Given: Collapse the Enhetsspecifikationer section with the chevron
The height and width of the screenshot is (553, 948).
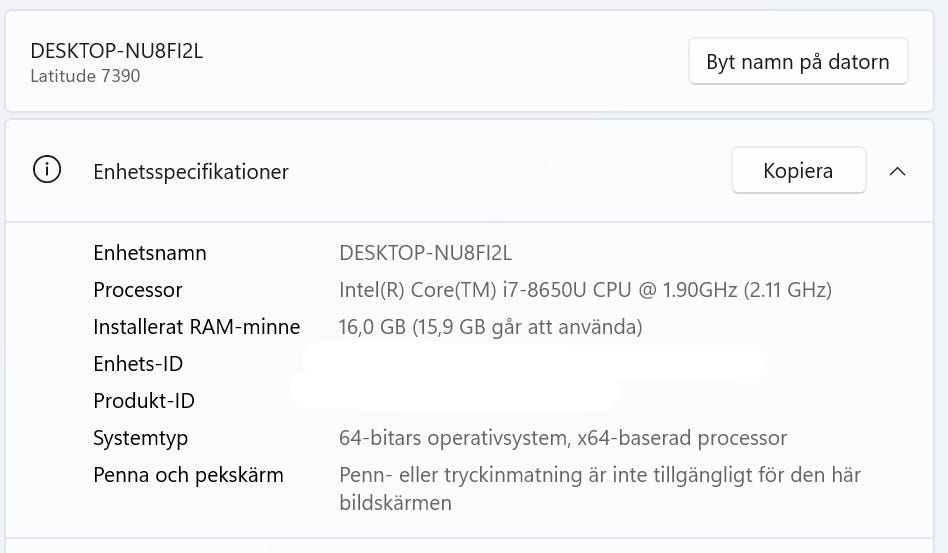Looking at the screenshot, I should coord(897,171).
